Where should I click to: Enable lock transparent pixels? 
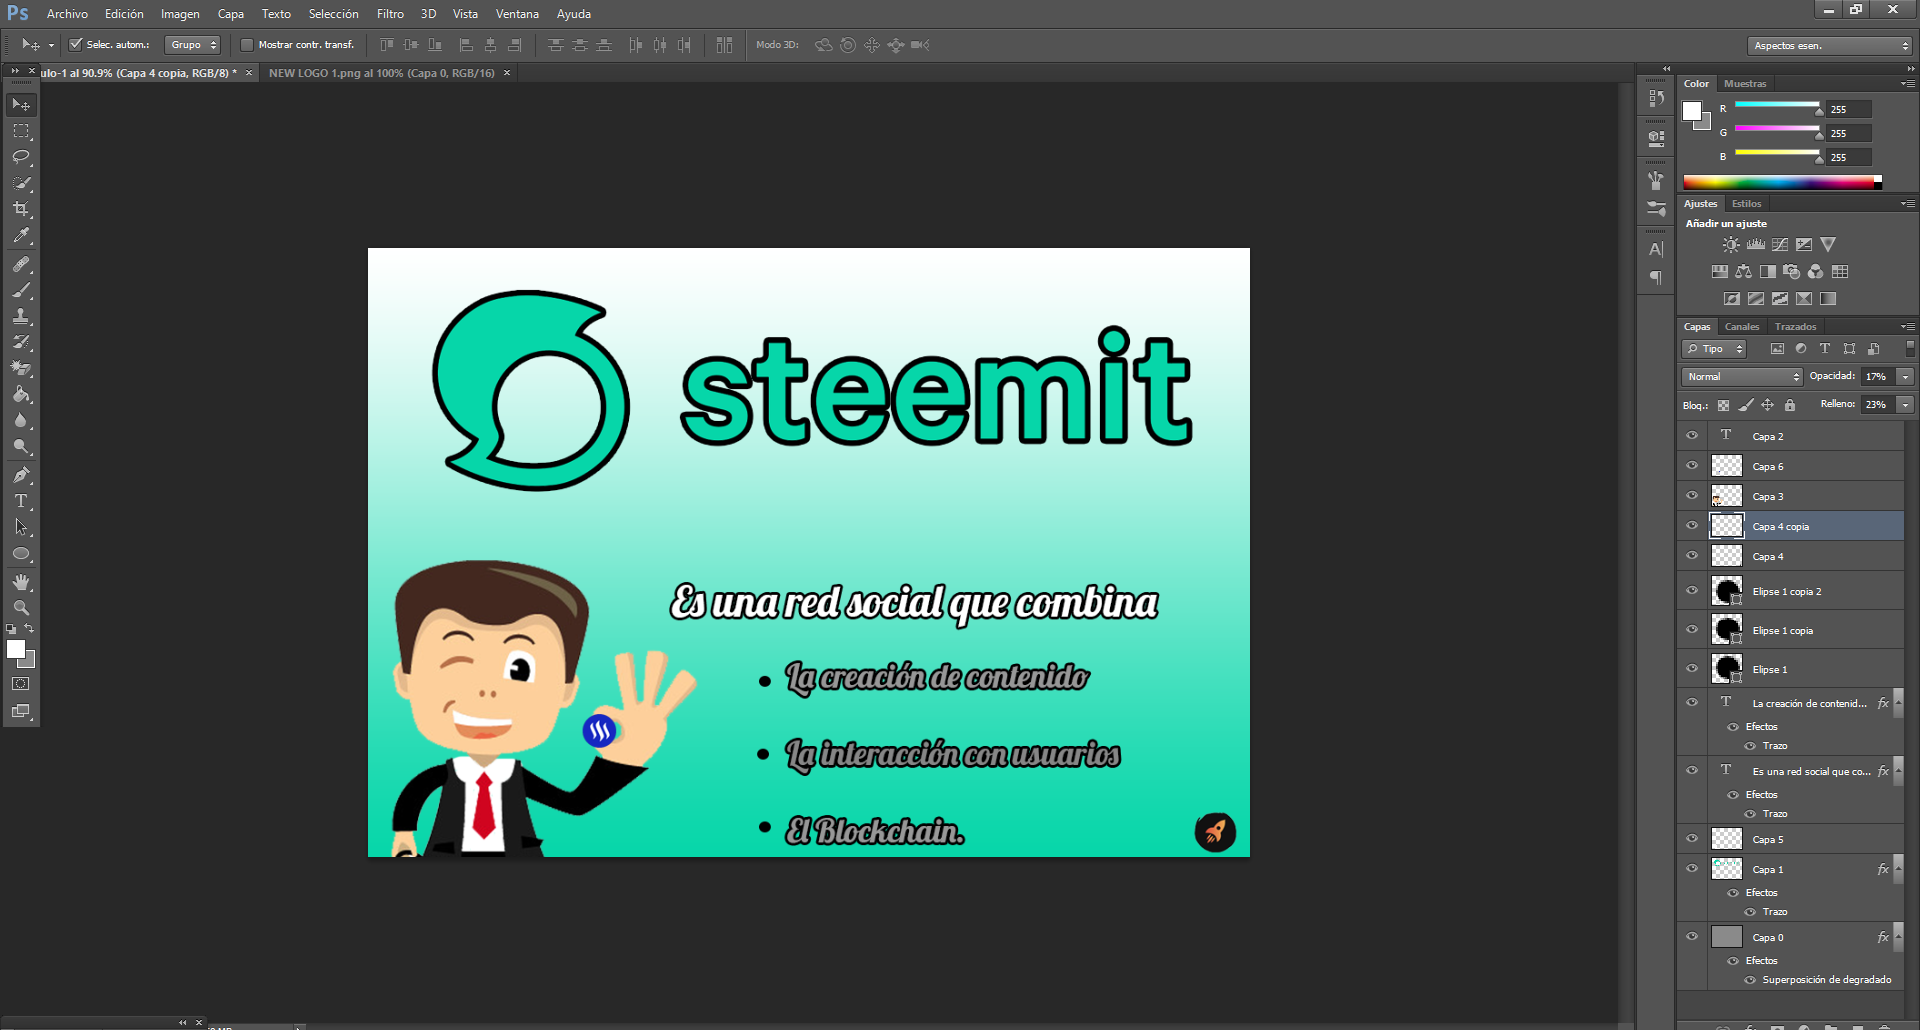tap(1723, 405)
